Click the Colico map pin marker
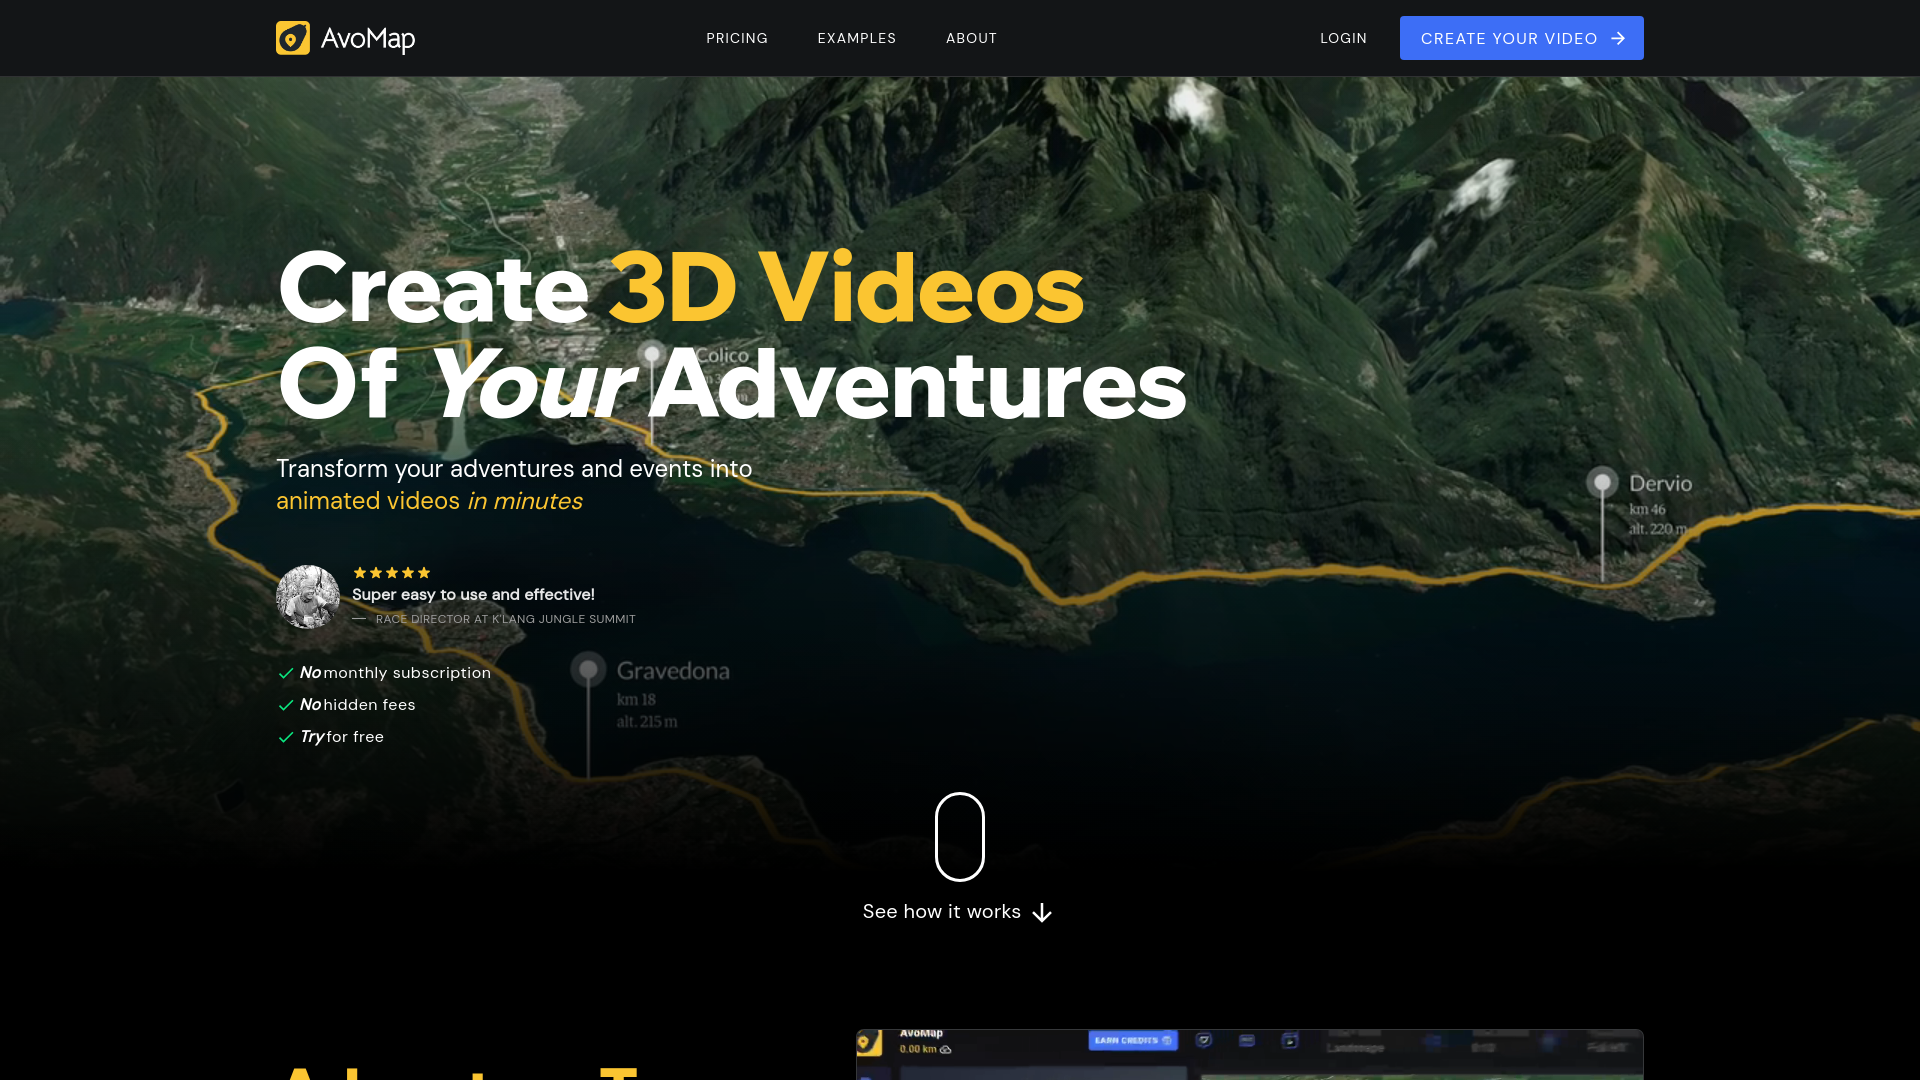Image resolution: width=1920 pixels, height=1080 pixels. click(x=652, y=354)
